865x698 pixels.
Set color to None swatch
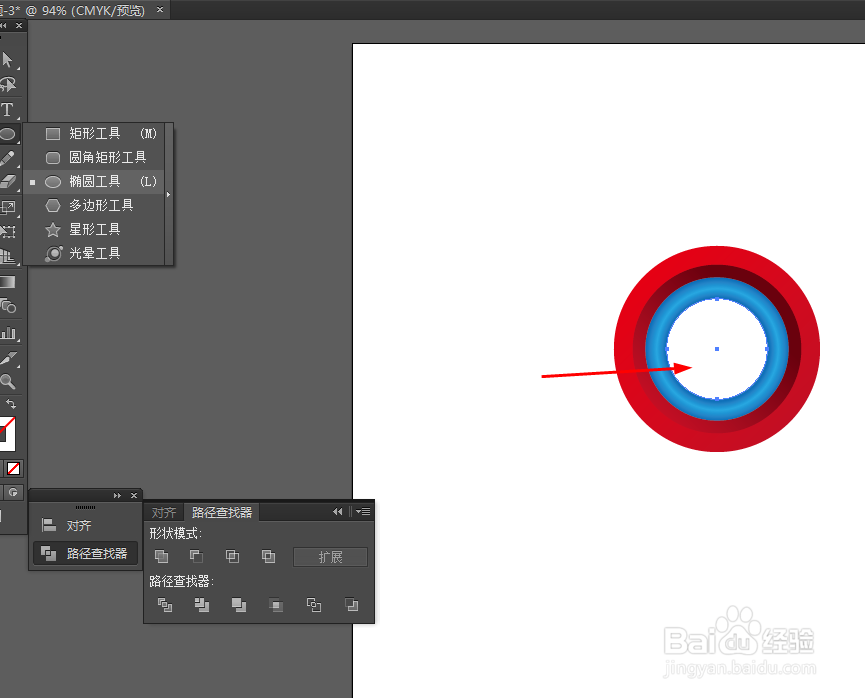pyautogui.click(x=13, y=469)
